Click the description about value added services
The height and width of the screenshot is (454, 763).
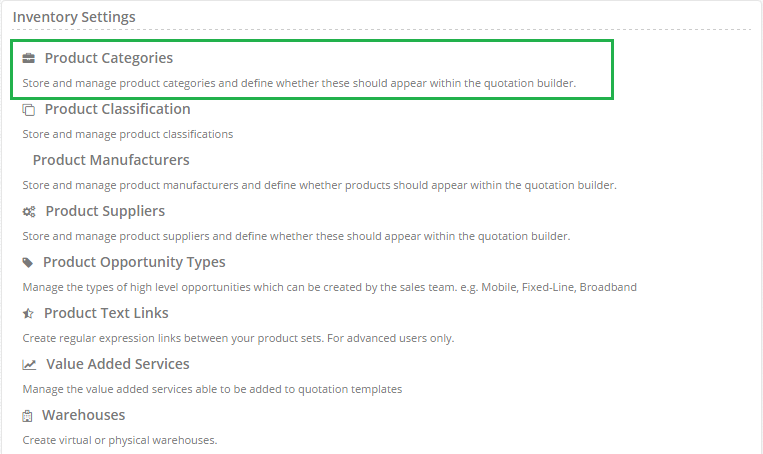pos(212,389)
